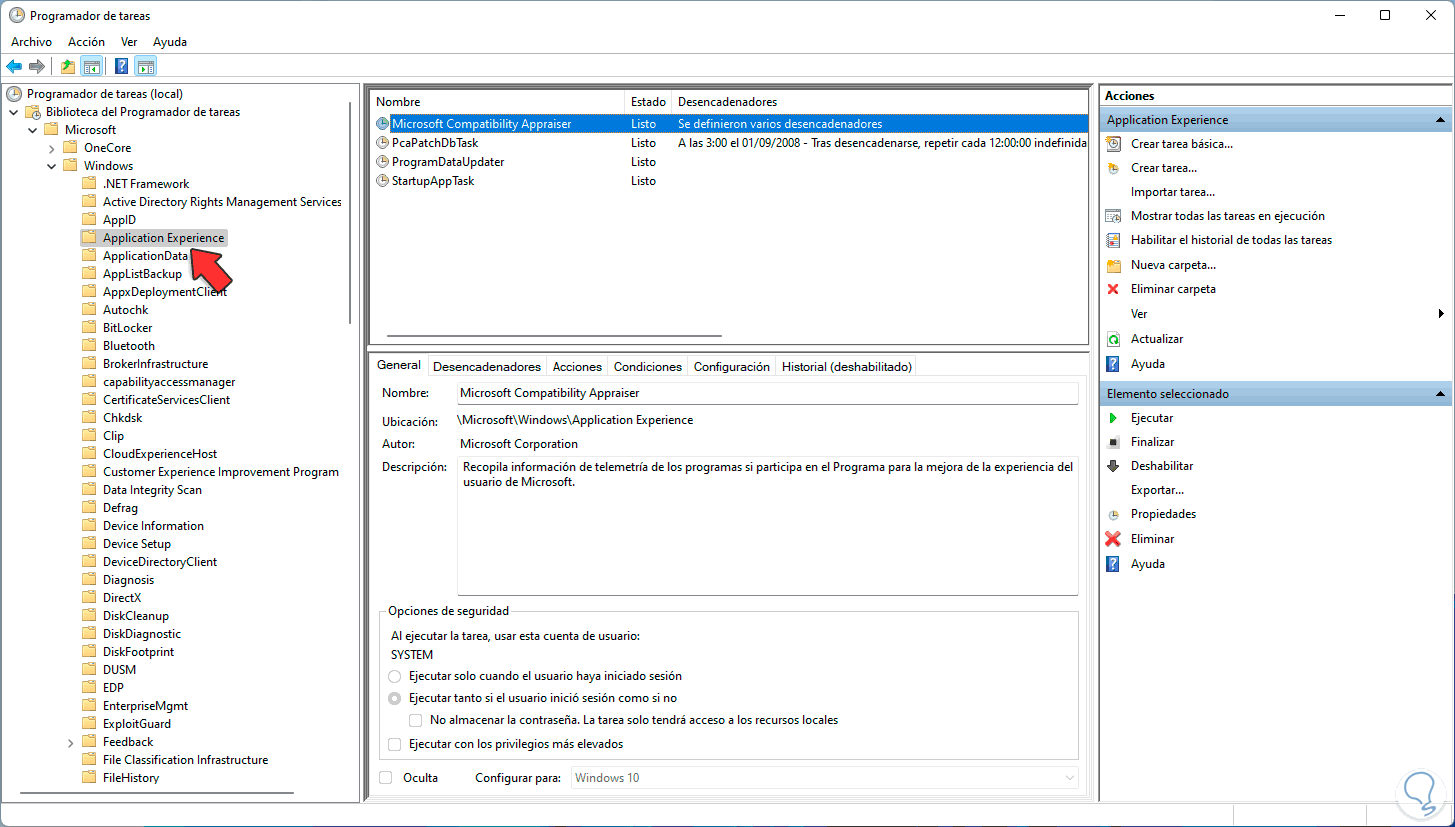Screen dimensions: 1455x827
Task: Click the clock icon beside ProgramDataUpdater
Action: pos(382,162)
